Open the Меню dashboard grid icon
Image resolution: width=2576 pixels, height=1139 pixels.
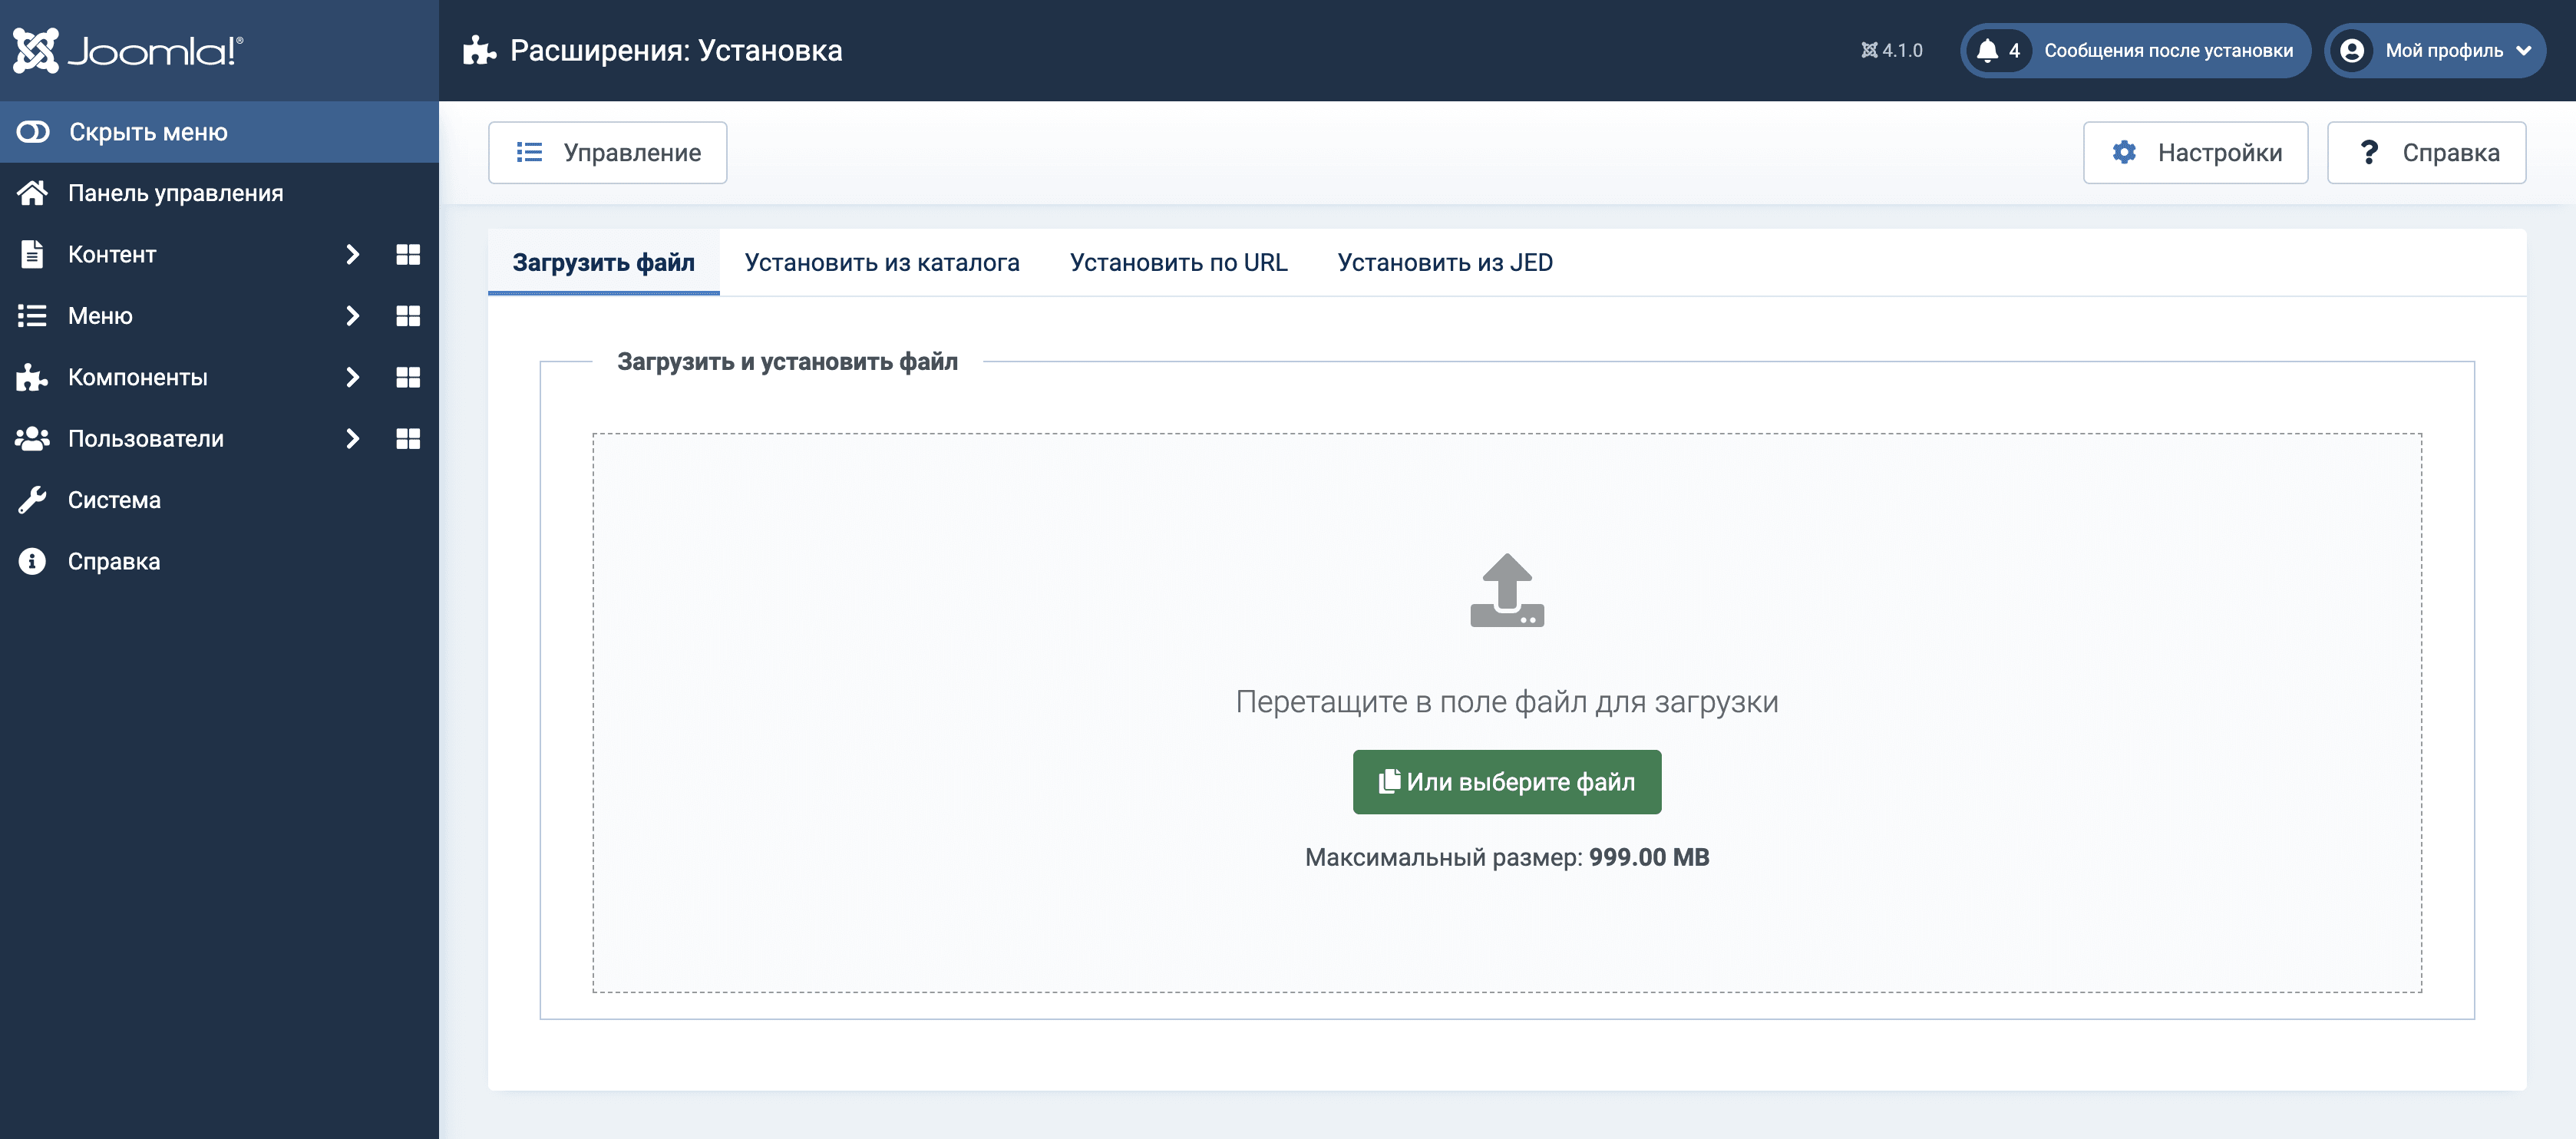point(407,316)
